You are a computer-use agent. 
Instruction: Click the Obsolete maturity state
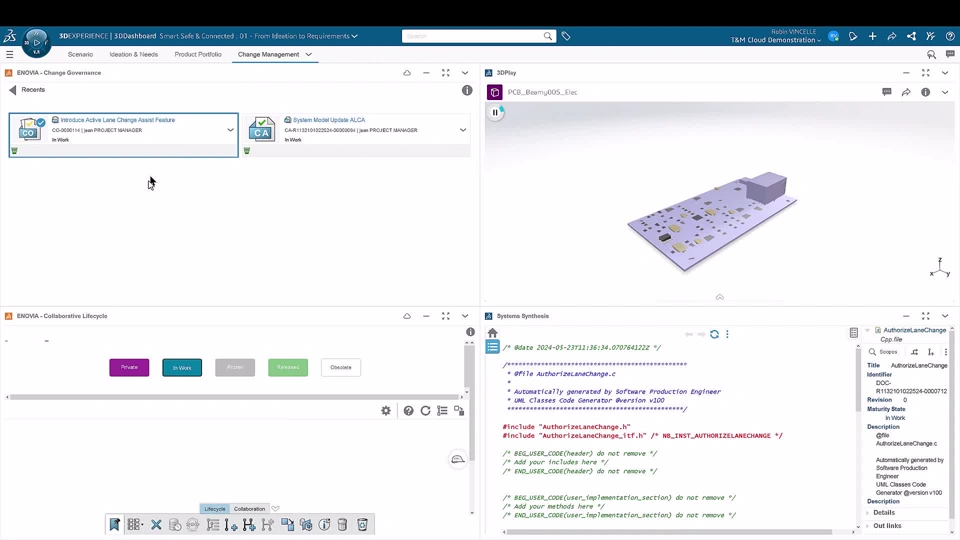341,367
